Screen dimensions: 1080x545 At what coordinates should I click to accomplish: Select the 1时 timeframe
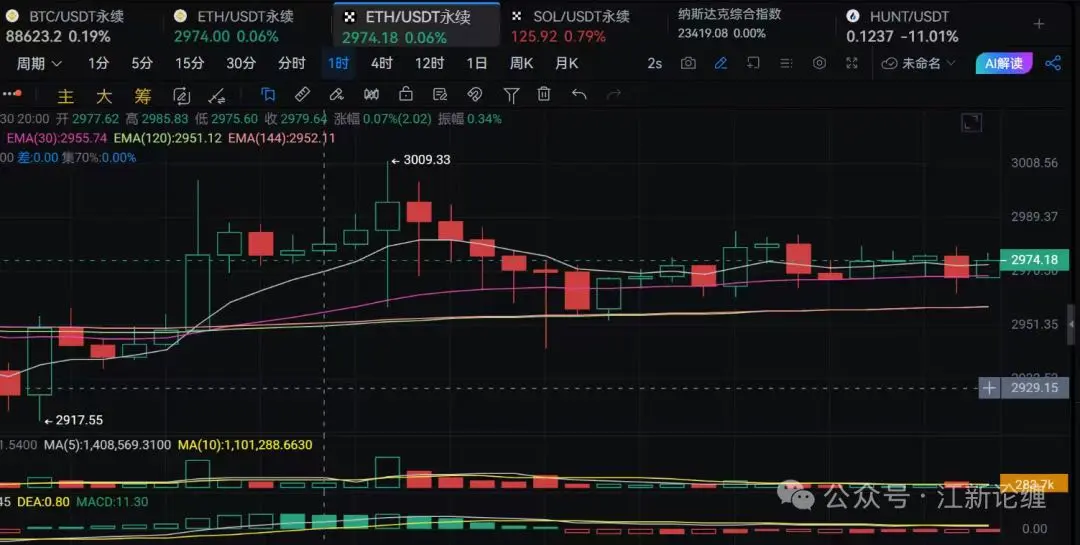coord(338,63)
